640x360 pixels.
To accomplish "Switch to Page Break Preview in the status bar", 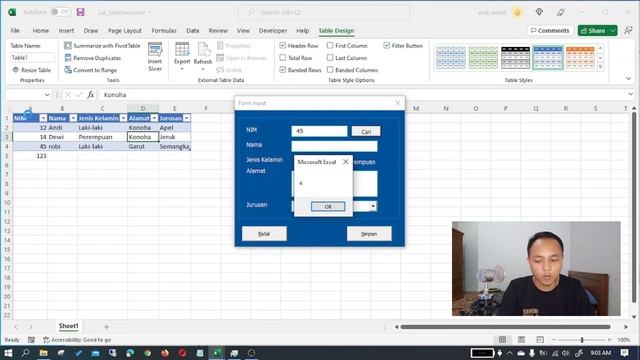I will [x=540, y=340].
